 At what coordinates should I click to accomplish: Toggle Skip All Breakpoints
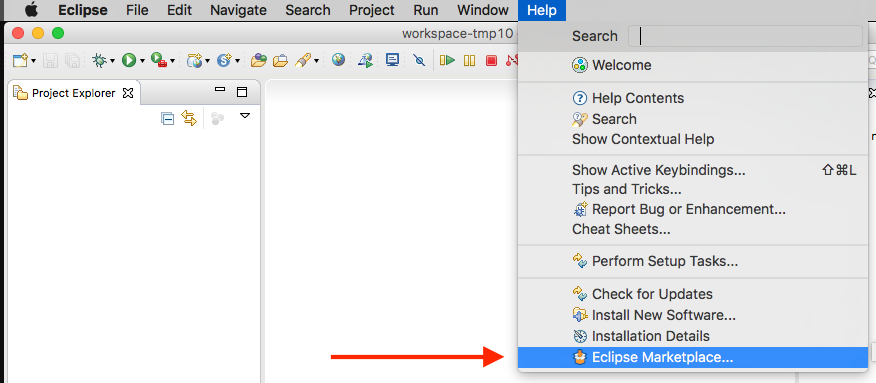click(420, 60)
